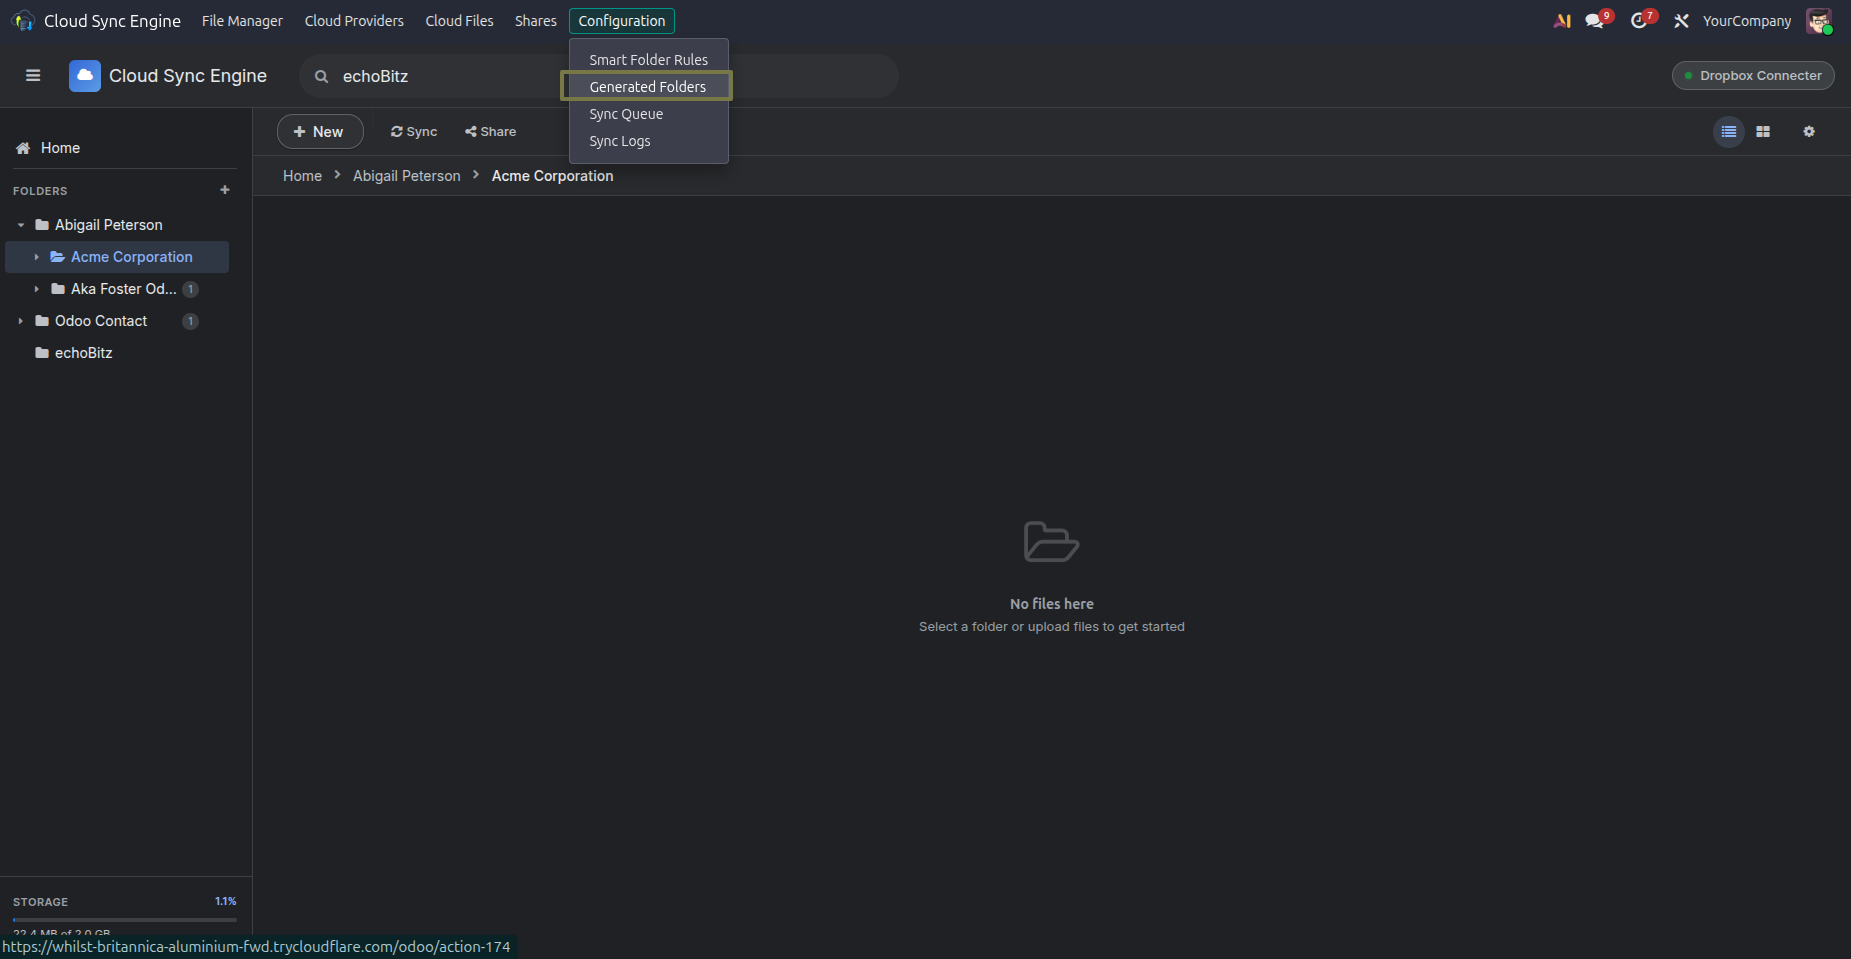
Task: Expand the Odoo Contact folder
Action: pyautogui.click(x=21, y=321)
